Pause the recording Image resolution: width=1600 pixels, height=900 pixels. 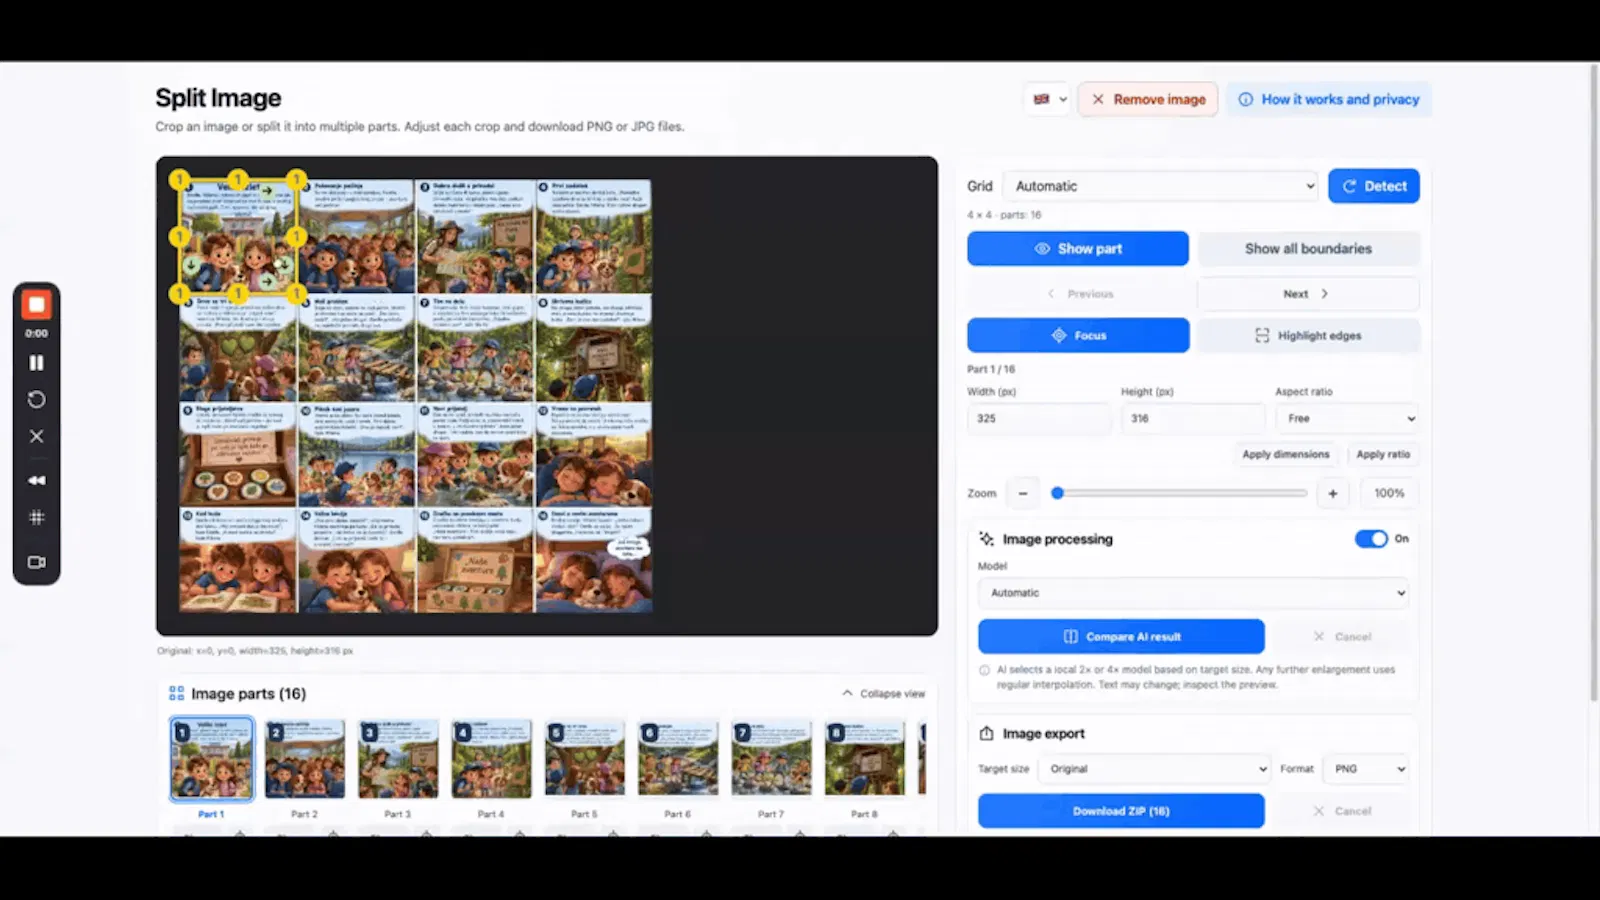point(36,363)
